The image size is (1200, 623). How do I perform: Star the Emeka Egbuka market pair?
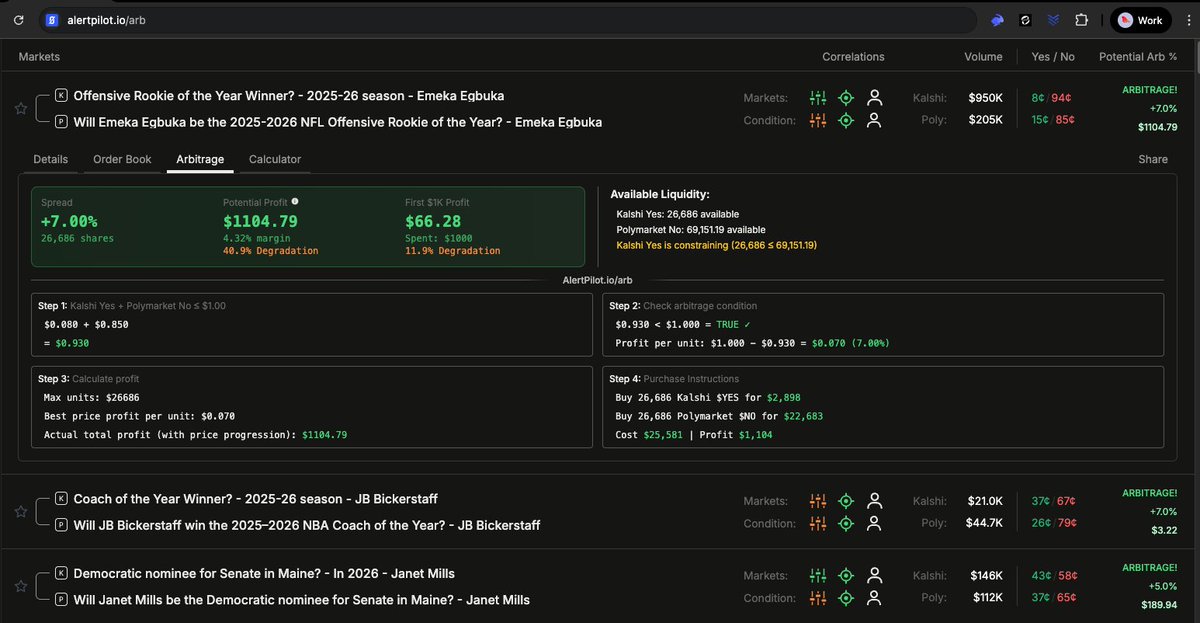[20, 109]
